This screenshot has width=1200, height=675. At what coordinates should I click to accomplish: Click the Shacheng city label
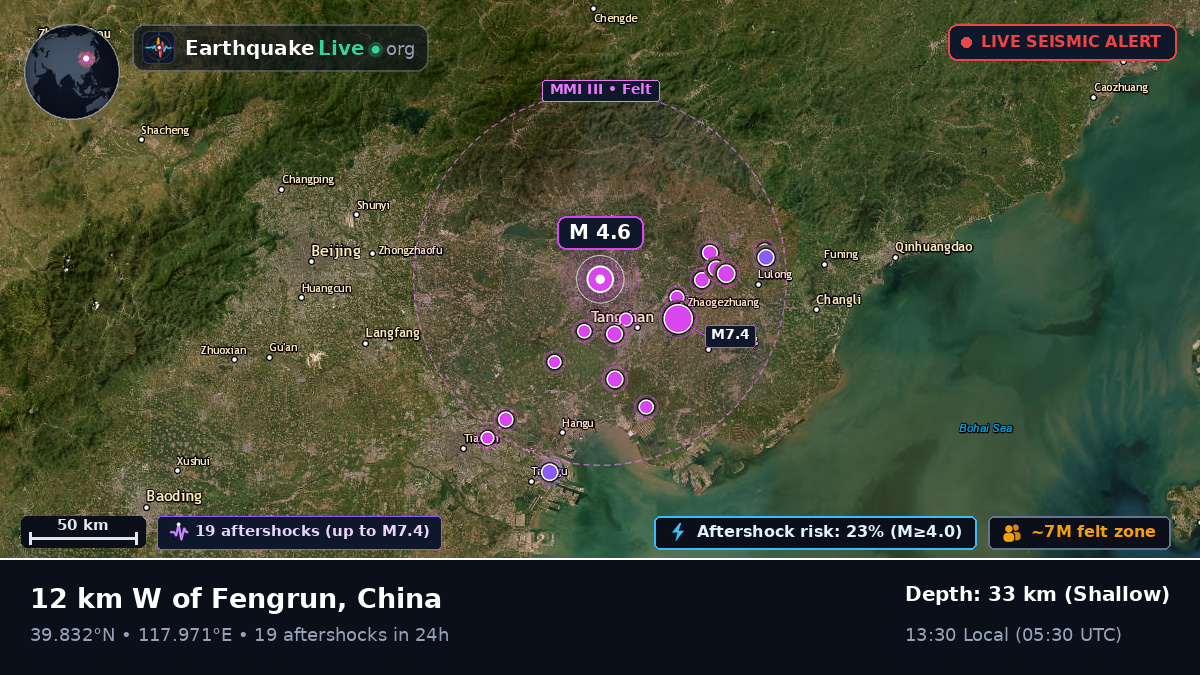coord(164,130)
